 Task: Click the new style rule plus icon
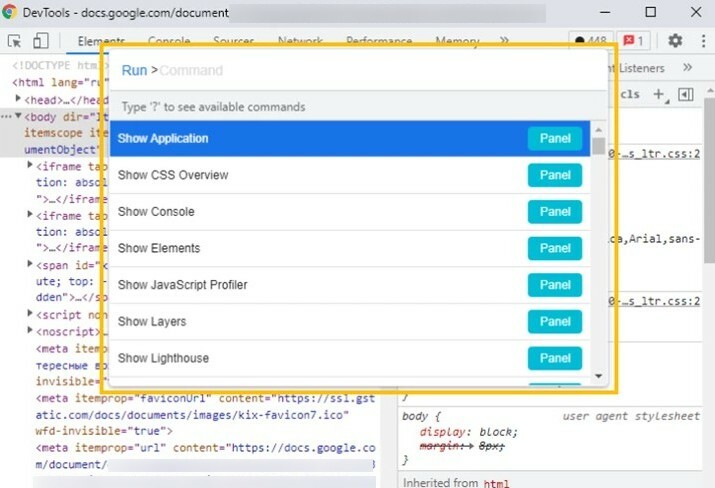click(659, 94)
